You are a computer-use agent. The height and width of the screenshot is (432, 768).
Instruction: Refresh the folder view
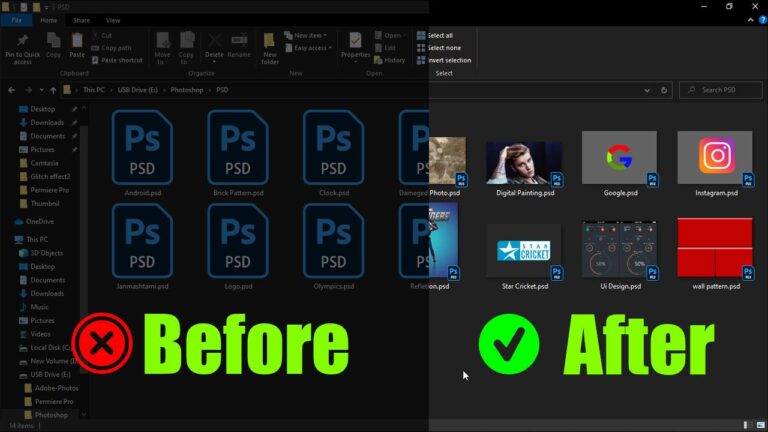pyautogui.click(x=664, y=90)
